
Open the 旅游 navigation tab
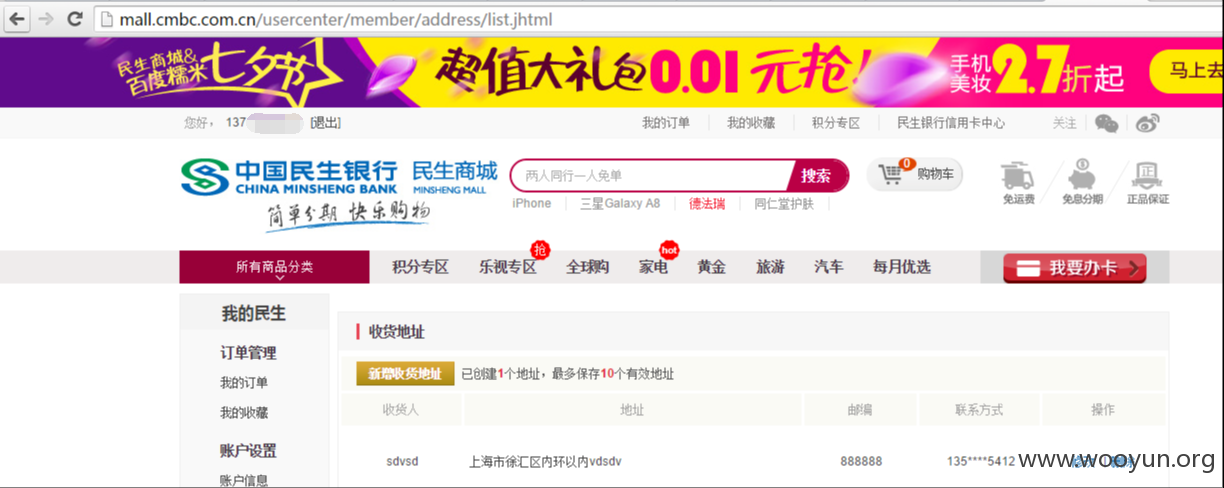pos(770,267)
